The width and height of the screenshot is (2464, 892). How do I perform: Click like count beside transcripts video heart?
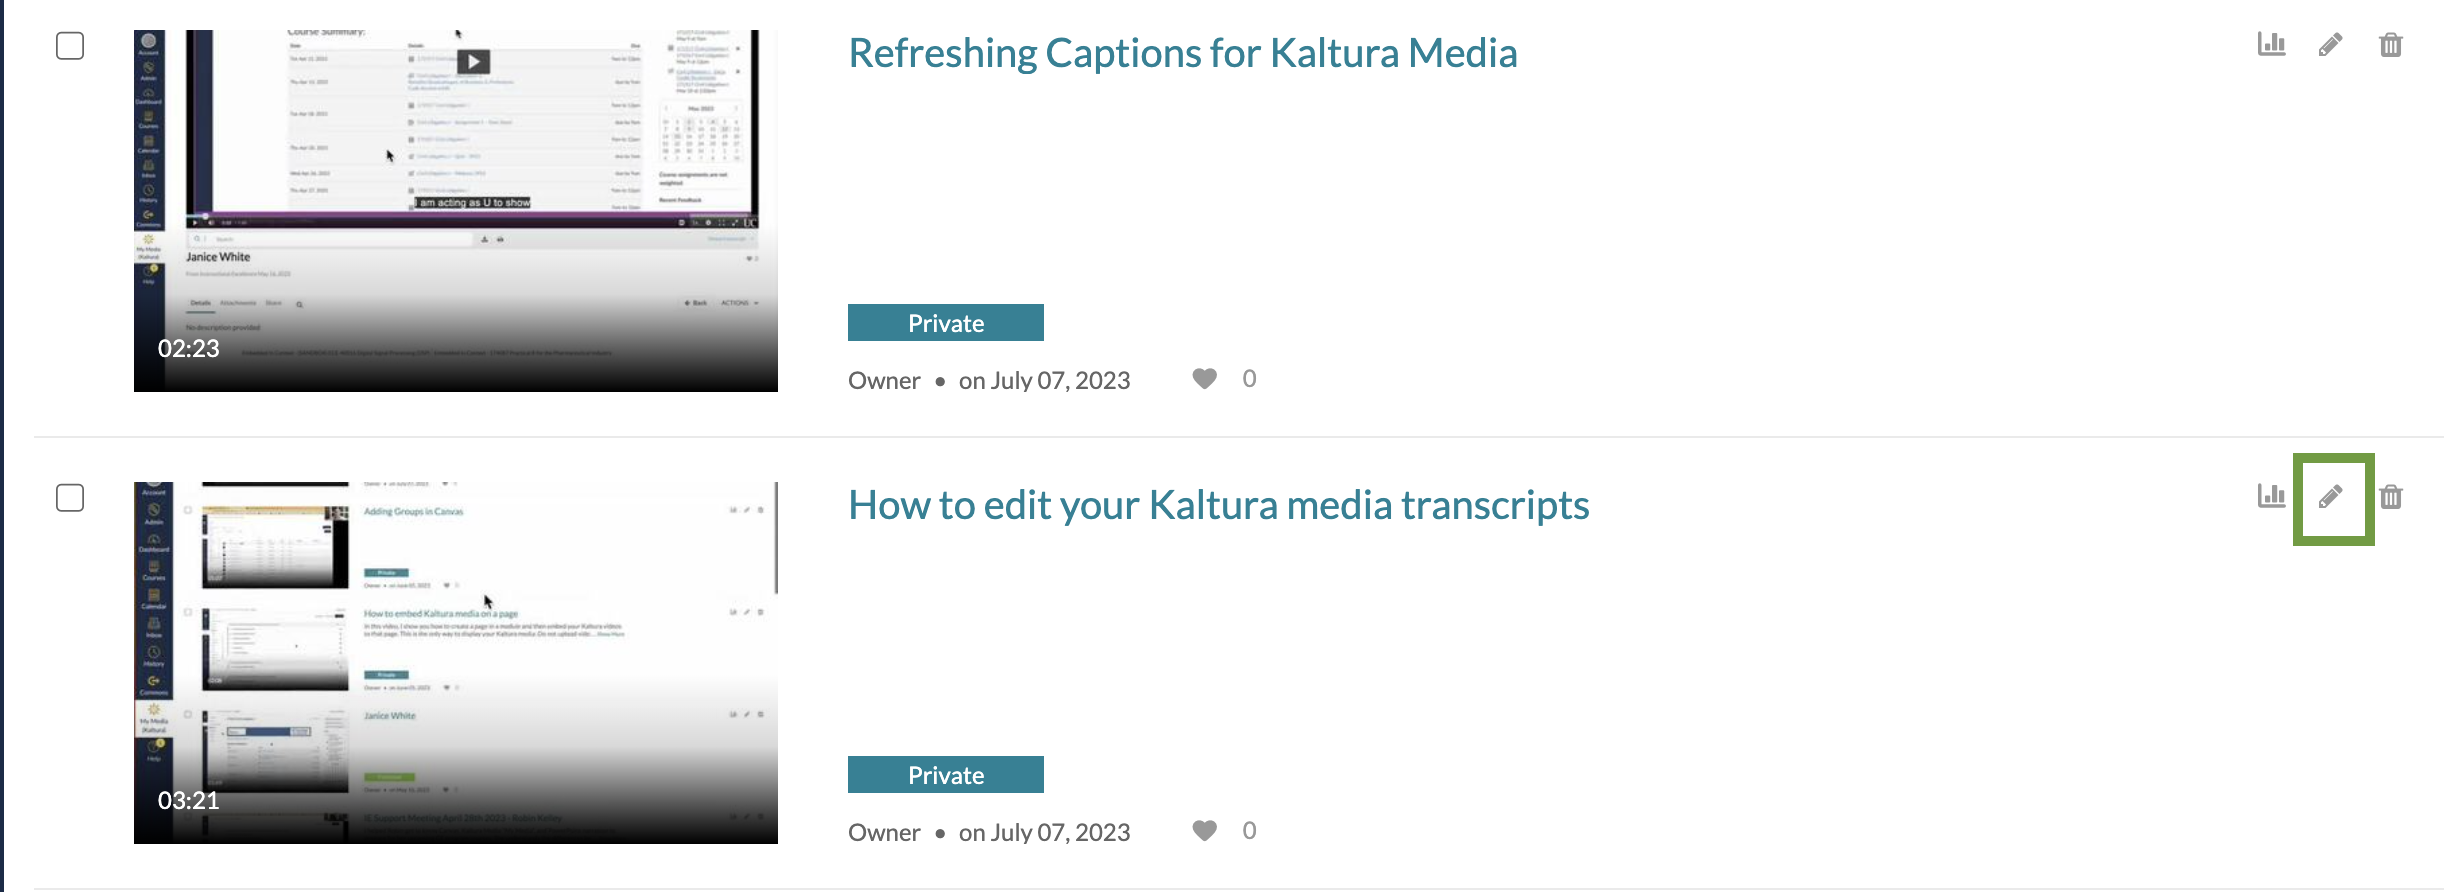[x=1249, y=831]
